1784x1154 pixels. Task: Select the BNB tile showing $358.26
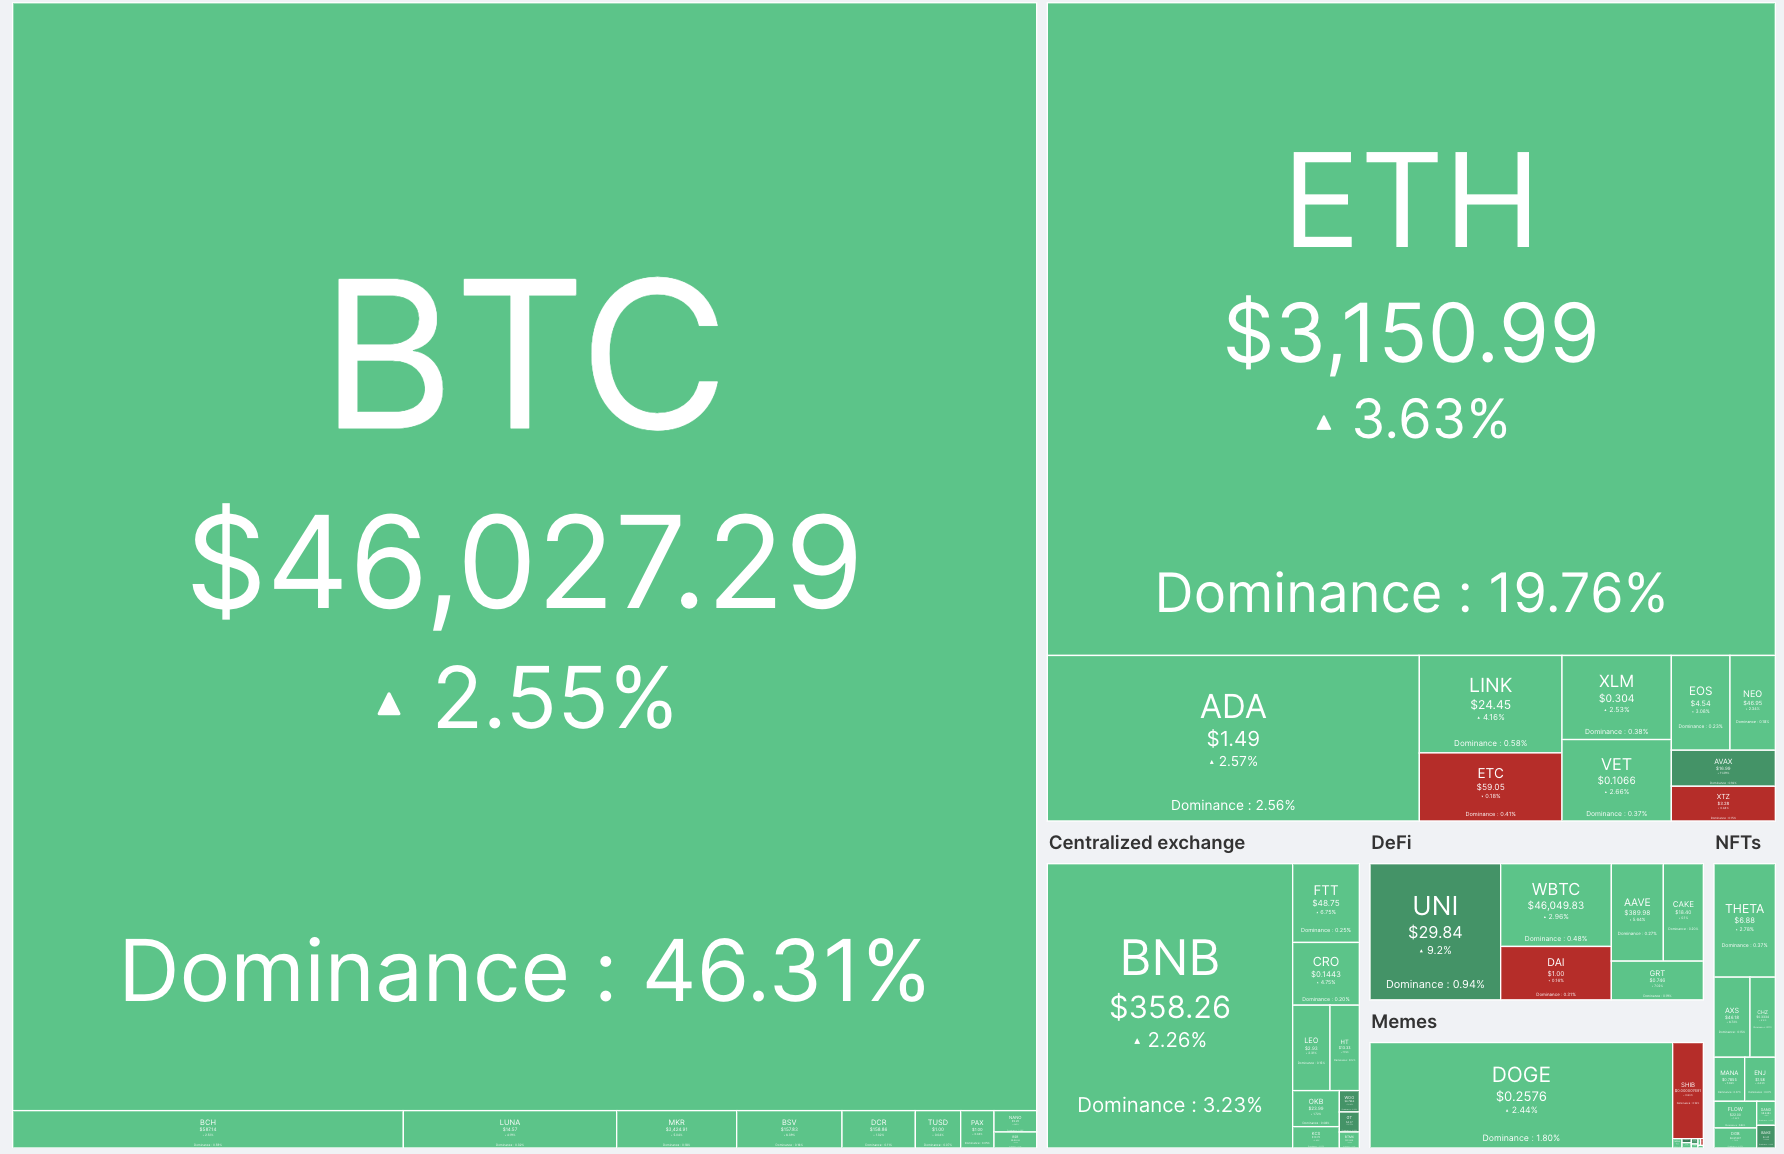1170,1005
